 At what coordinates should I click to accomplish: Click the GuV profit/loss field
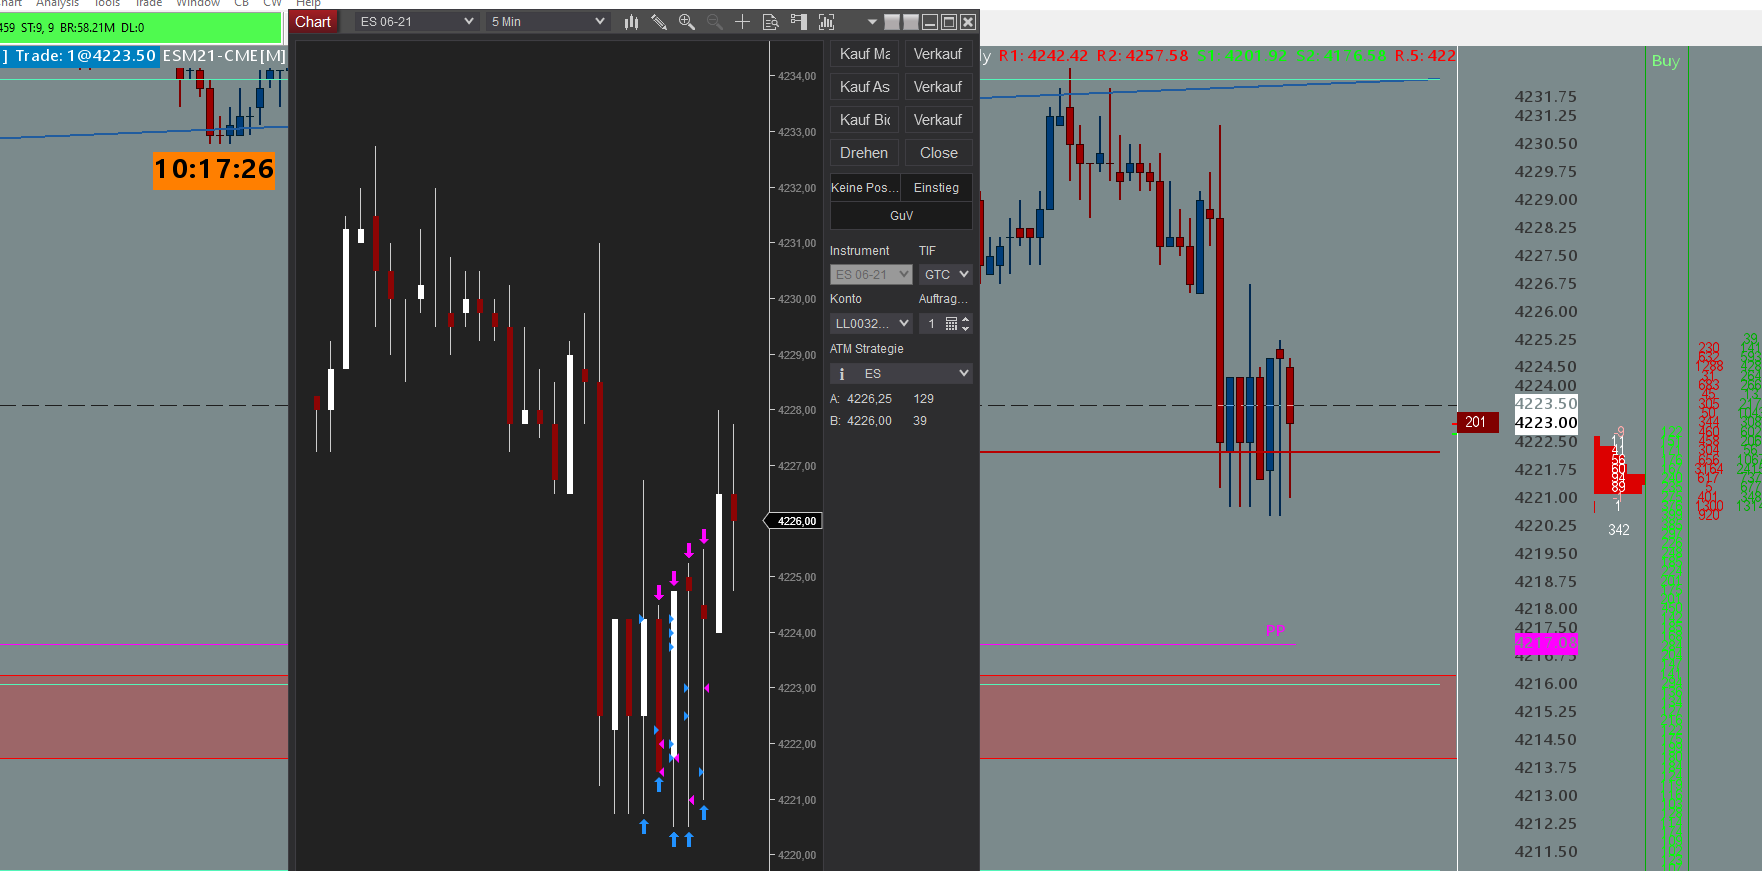click(x=901, y=216)
